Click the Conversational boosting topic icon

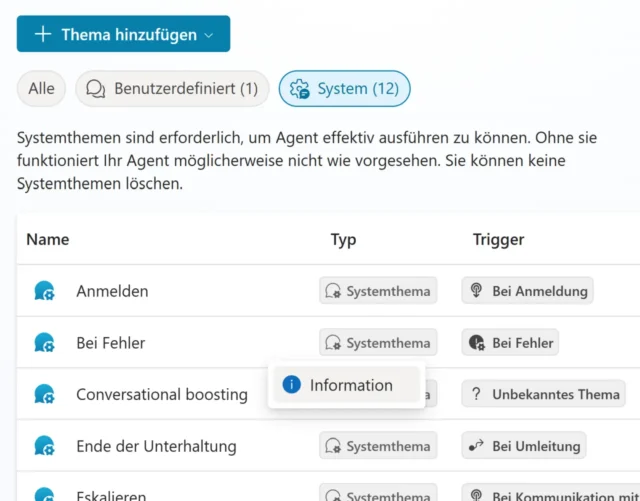(44, 394)
